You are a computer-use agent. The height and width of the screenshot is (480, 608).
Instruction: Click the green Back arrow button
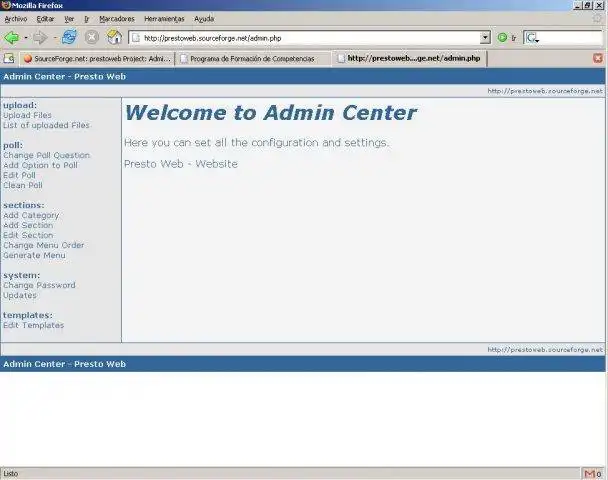coord(12,38)
